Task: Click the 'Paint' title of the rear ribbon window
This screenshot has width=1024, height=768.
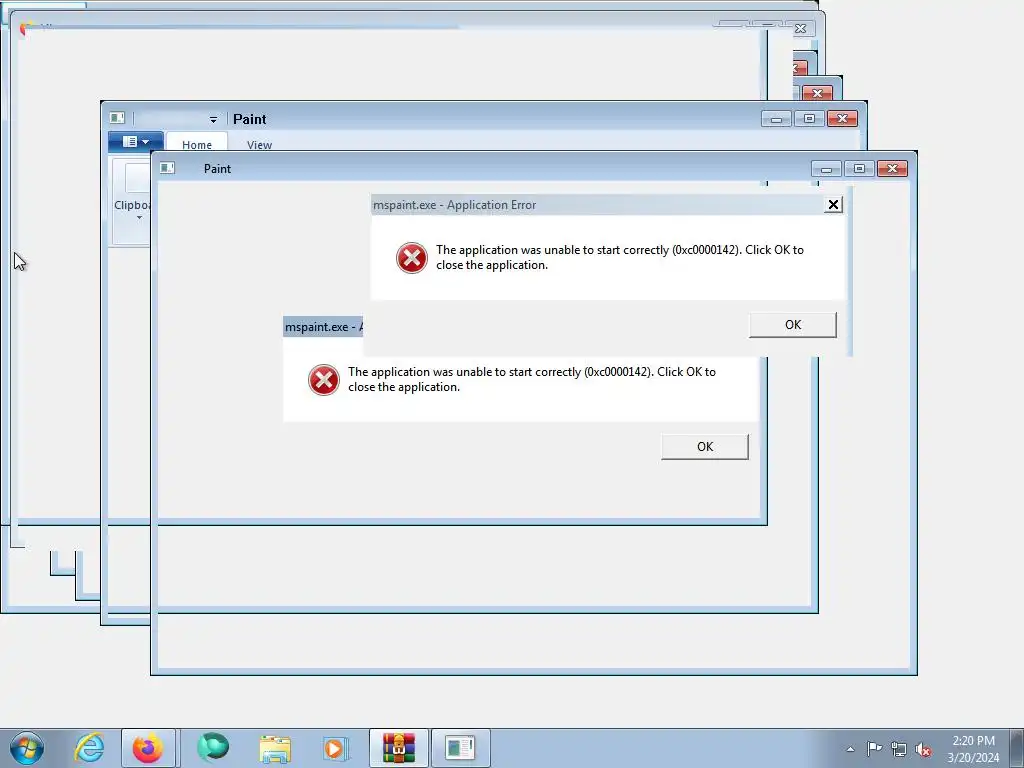Action: [249, 119]
